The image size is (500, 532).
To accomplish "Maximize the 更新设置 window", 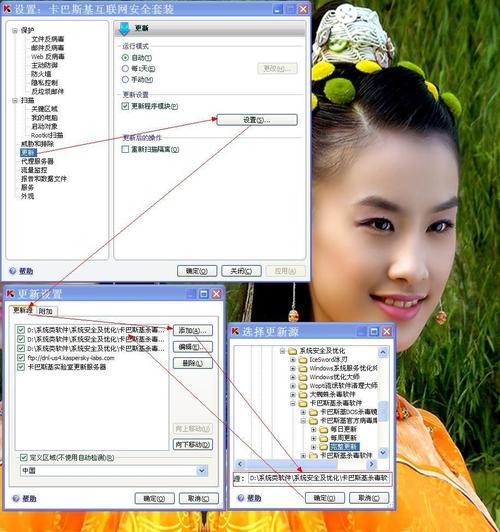I will click(204, 294).
